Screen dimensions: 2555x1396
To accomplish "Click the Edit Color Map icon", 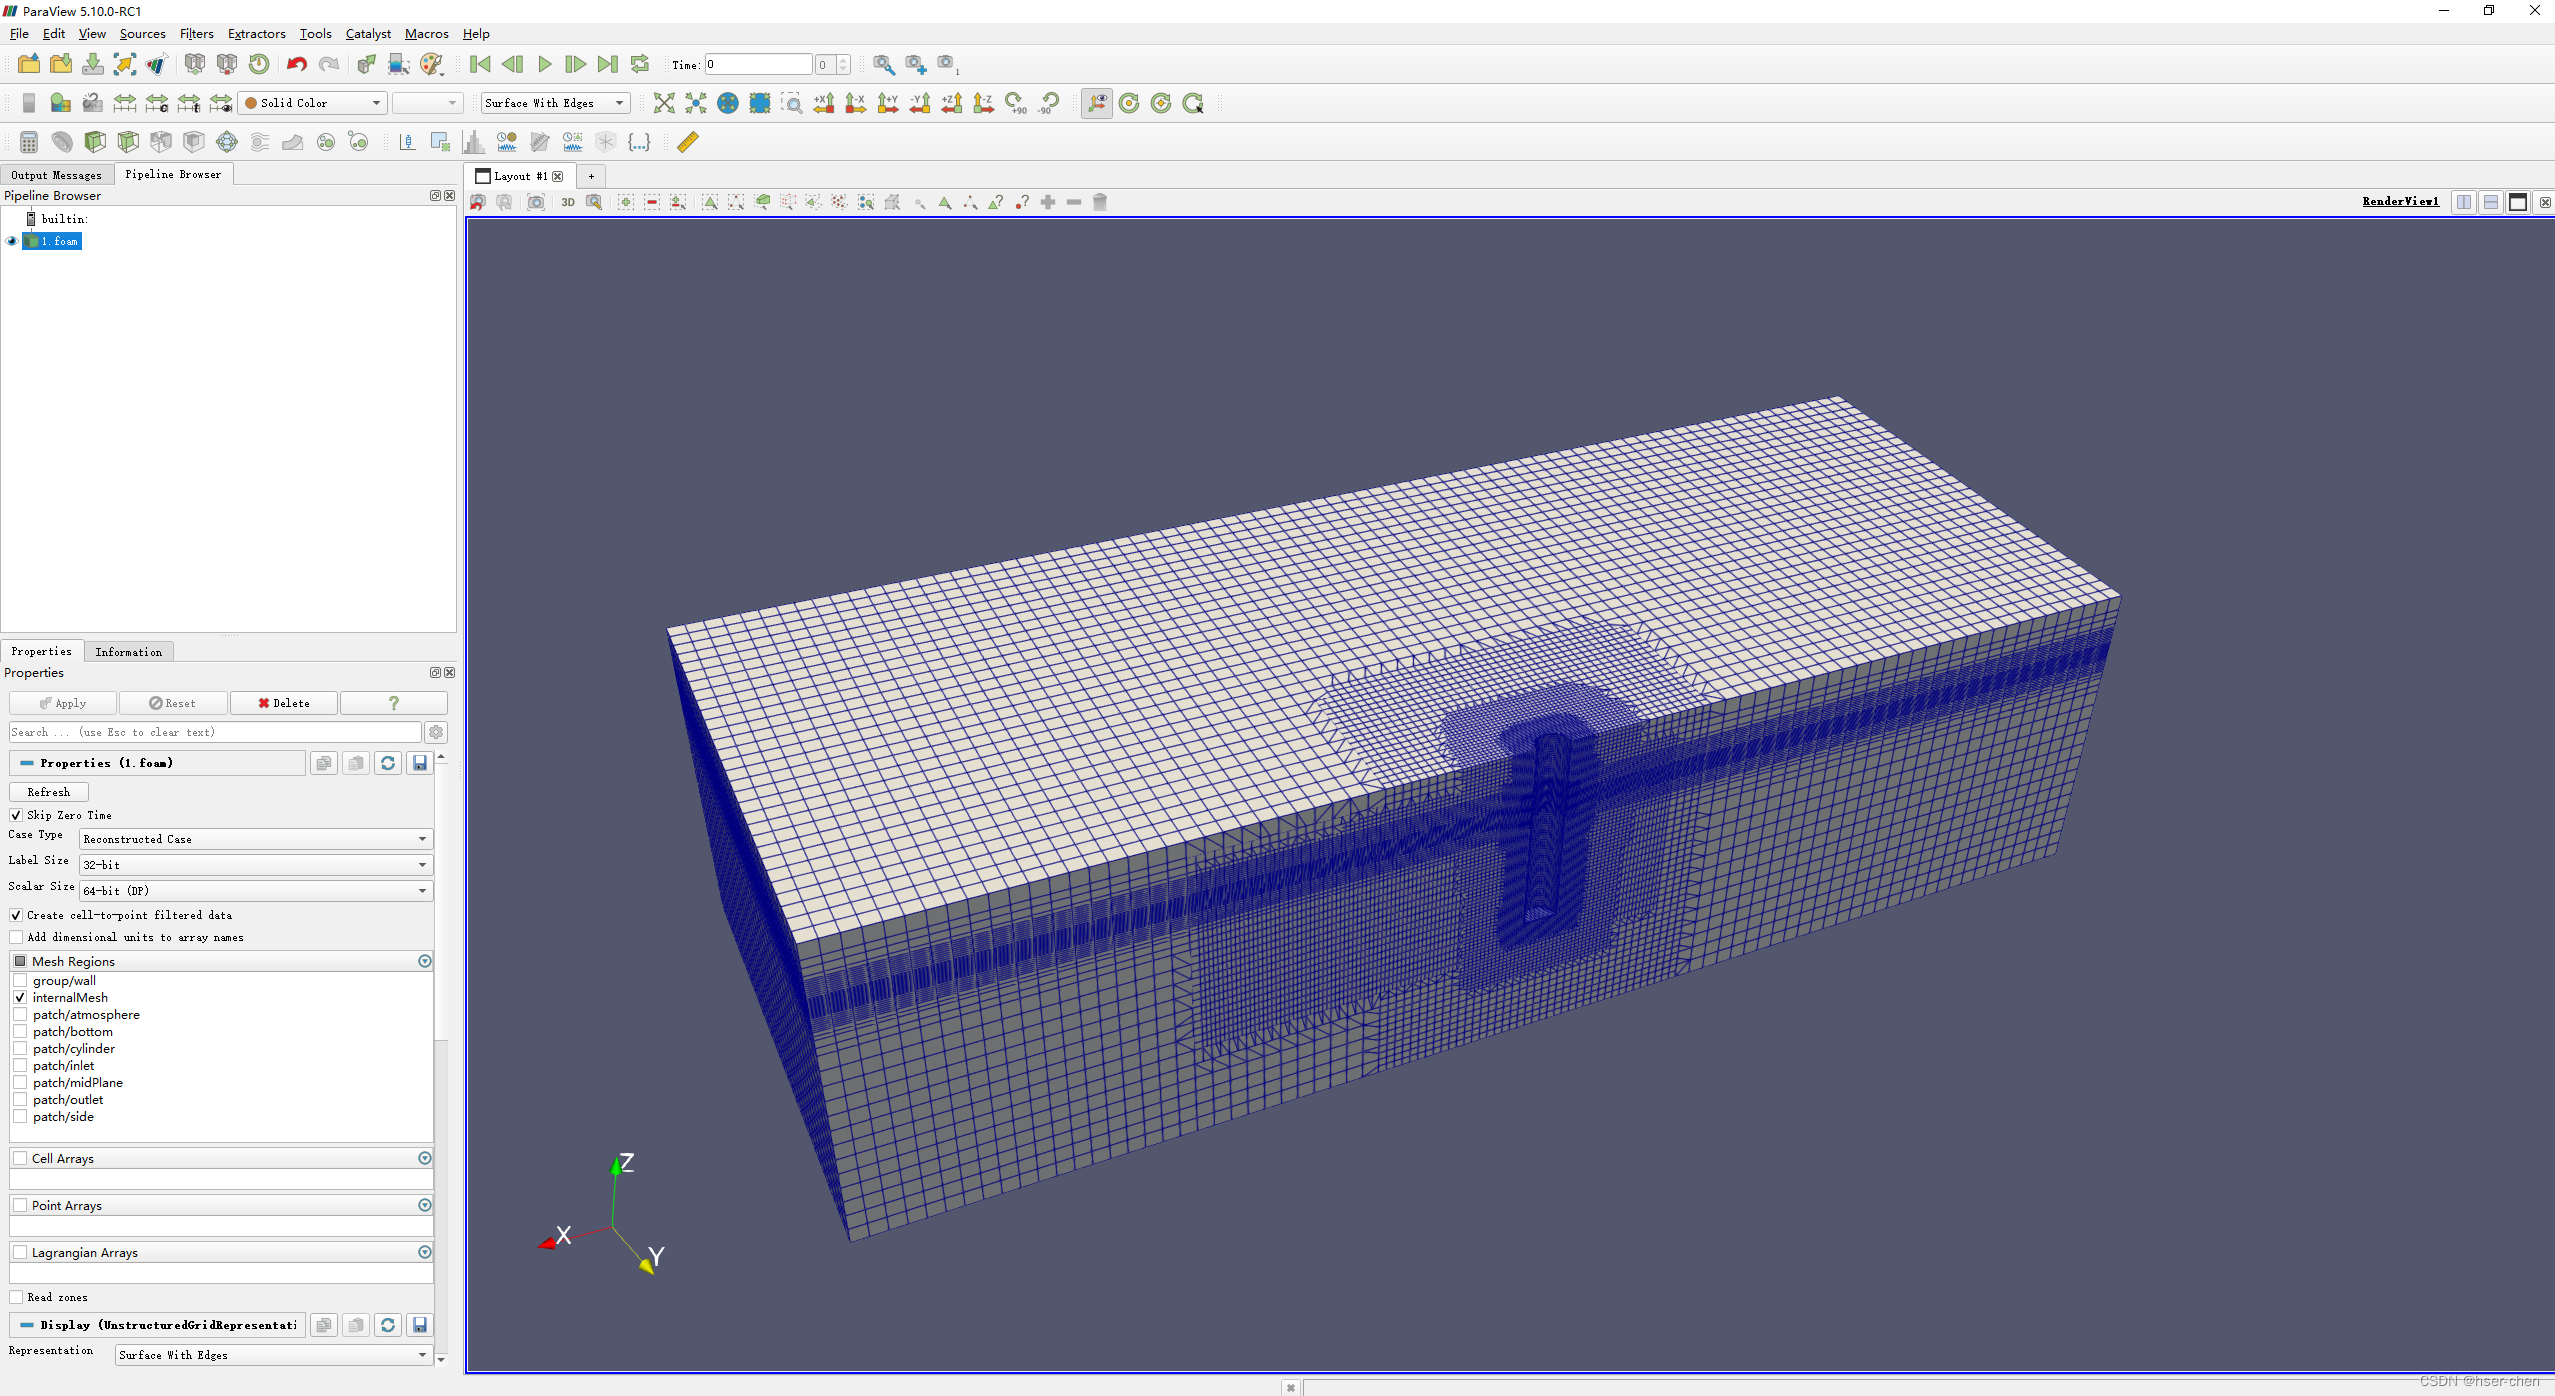I will click(x=61, y=103).
